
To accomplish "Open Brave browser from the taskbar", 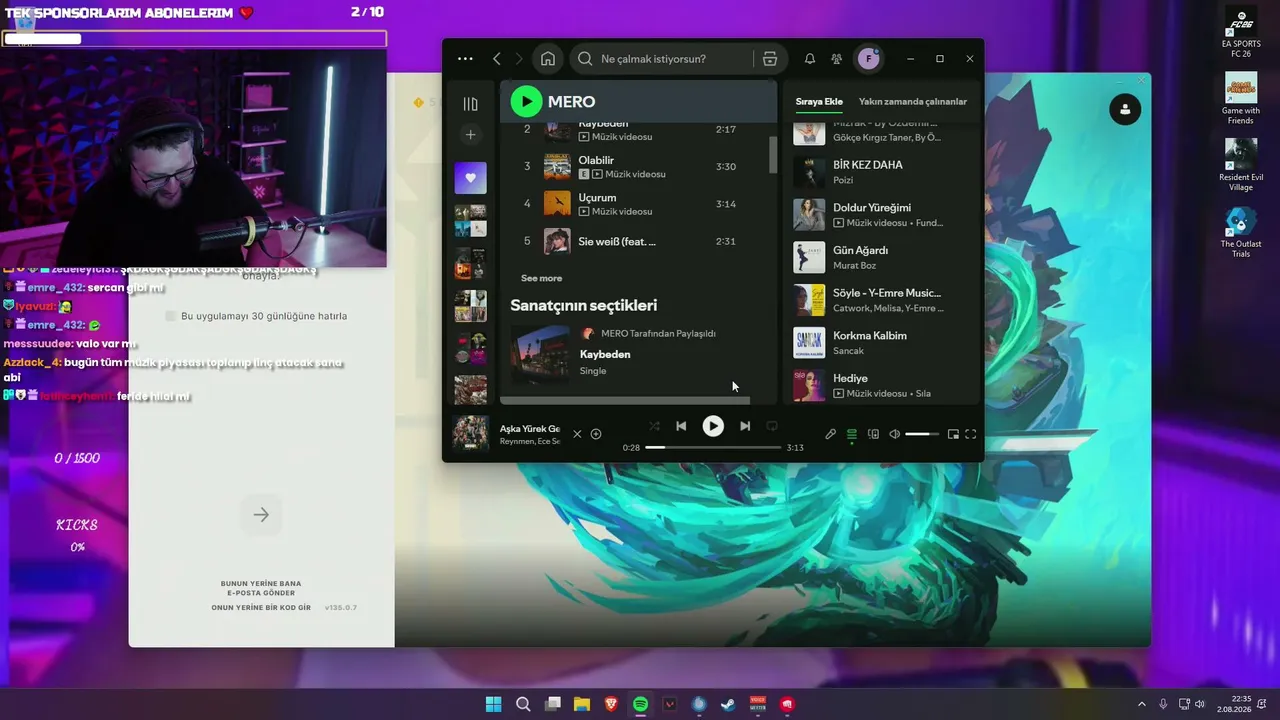I will click(611, 704).
